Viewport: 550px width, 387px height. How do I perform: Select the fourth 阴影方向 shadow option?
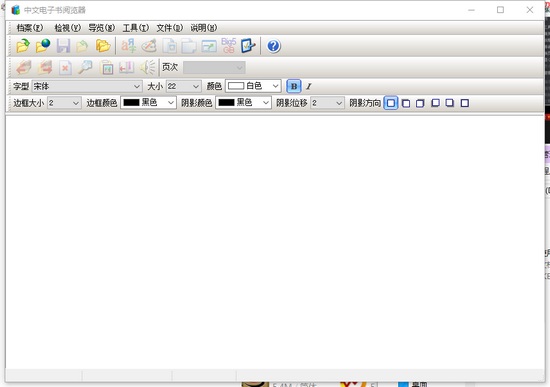435,103
